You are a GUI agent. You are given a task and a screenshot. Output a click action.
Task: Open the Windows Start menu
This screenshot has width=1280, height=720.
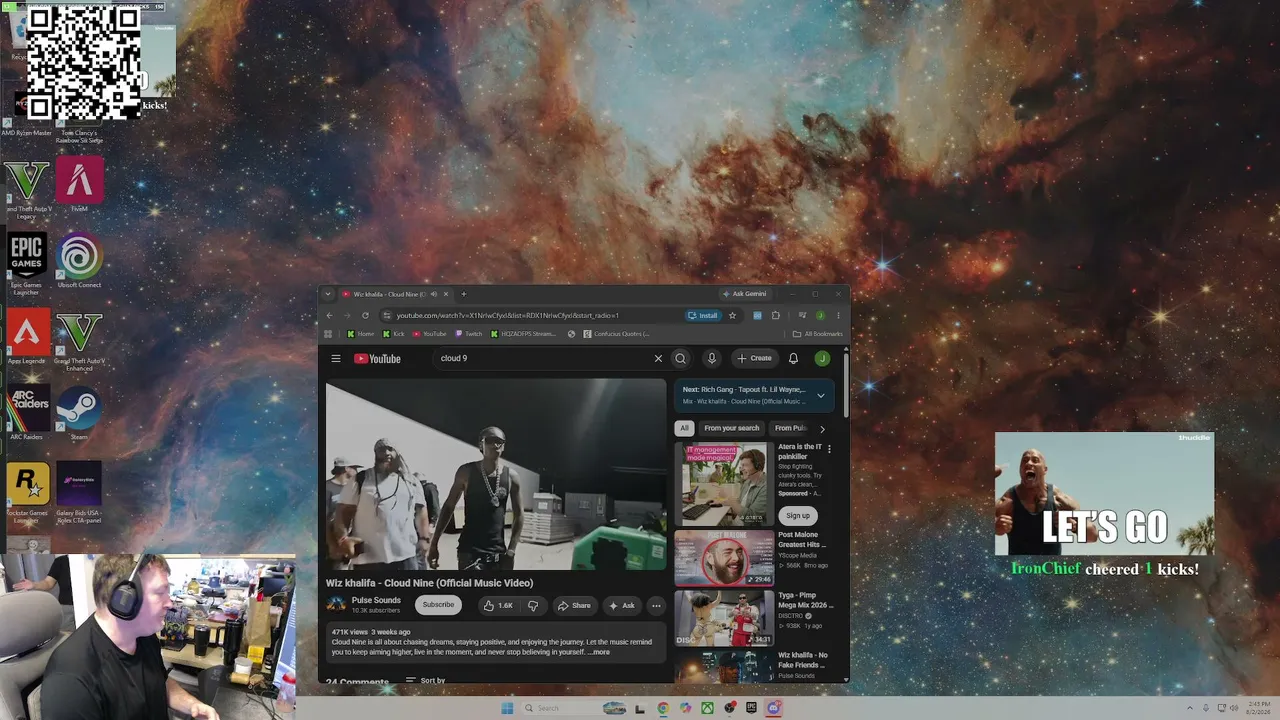(x=507, y=708)
